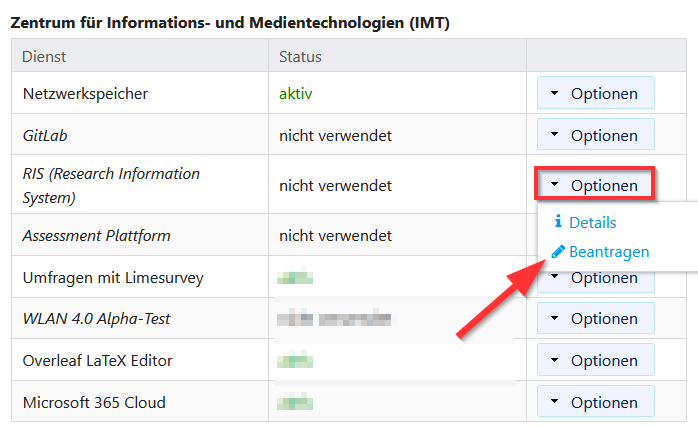698x427 pixels.
Task: Expand Optionen for WLAN 4.0 Alpha-Test
Action: point(595,319)
